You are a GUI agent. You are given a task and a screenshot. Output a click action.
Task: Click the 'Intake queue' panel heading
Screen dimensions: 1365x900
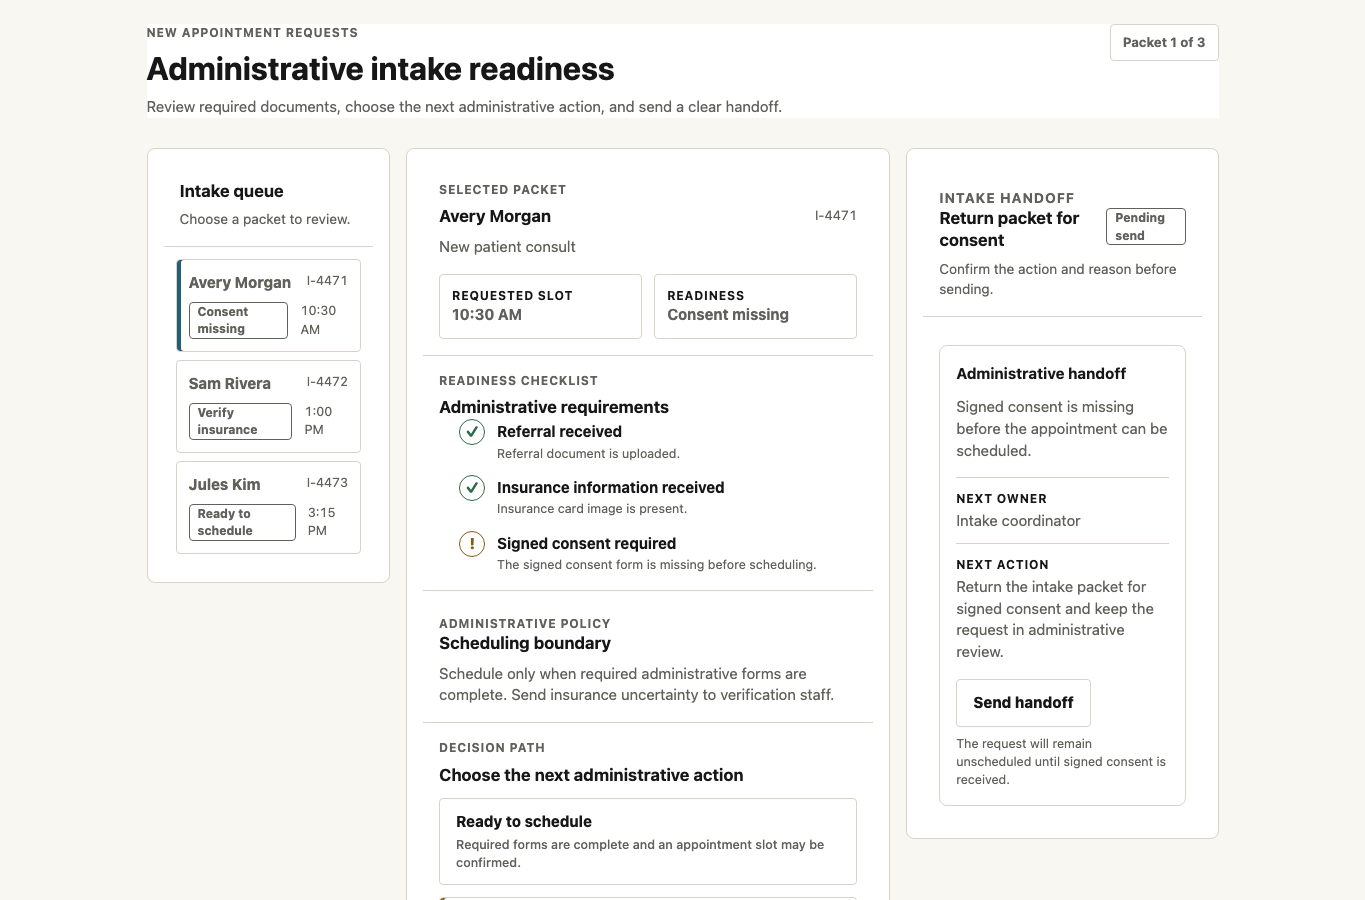click(x=231, y=191)
